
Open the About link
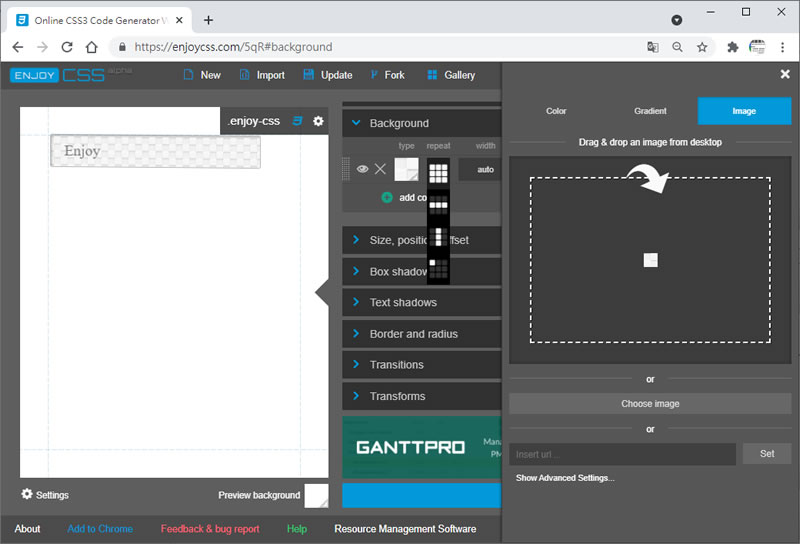point(27,529)
